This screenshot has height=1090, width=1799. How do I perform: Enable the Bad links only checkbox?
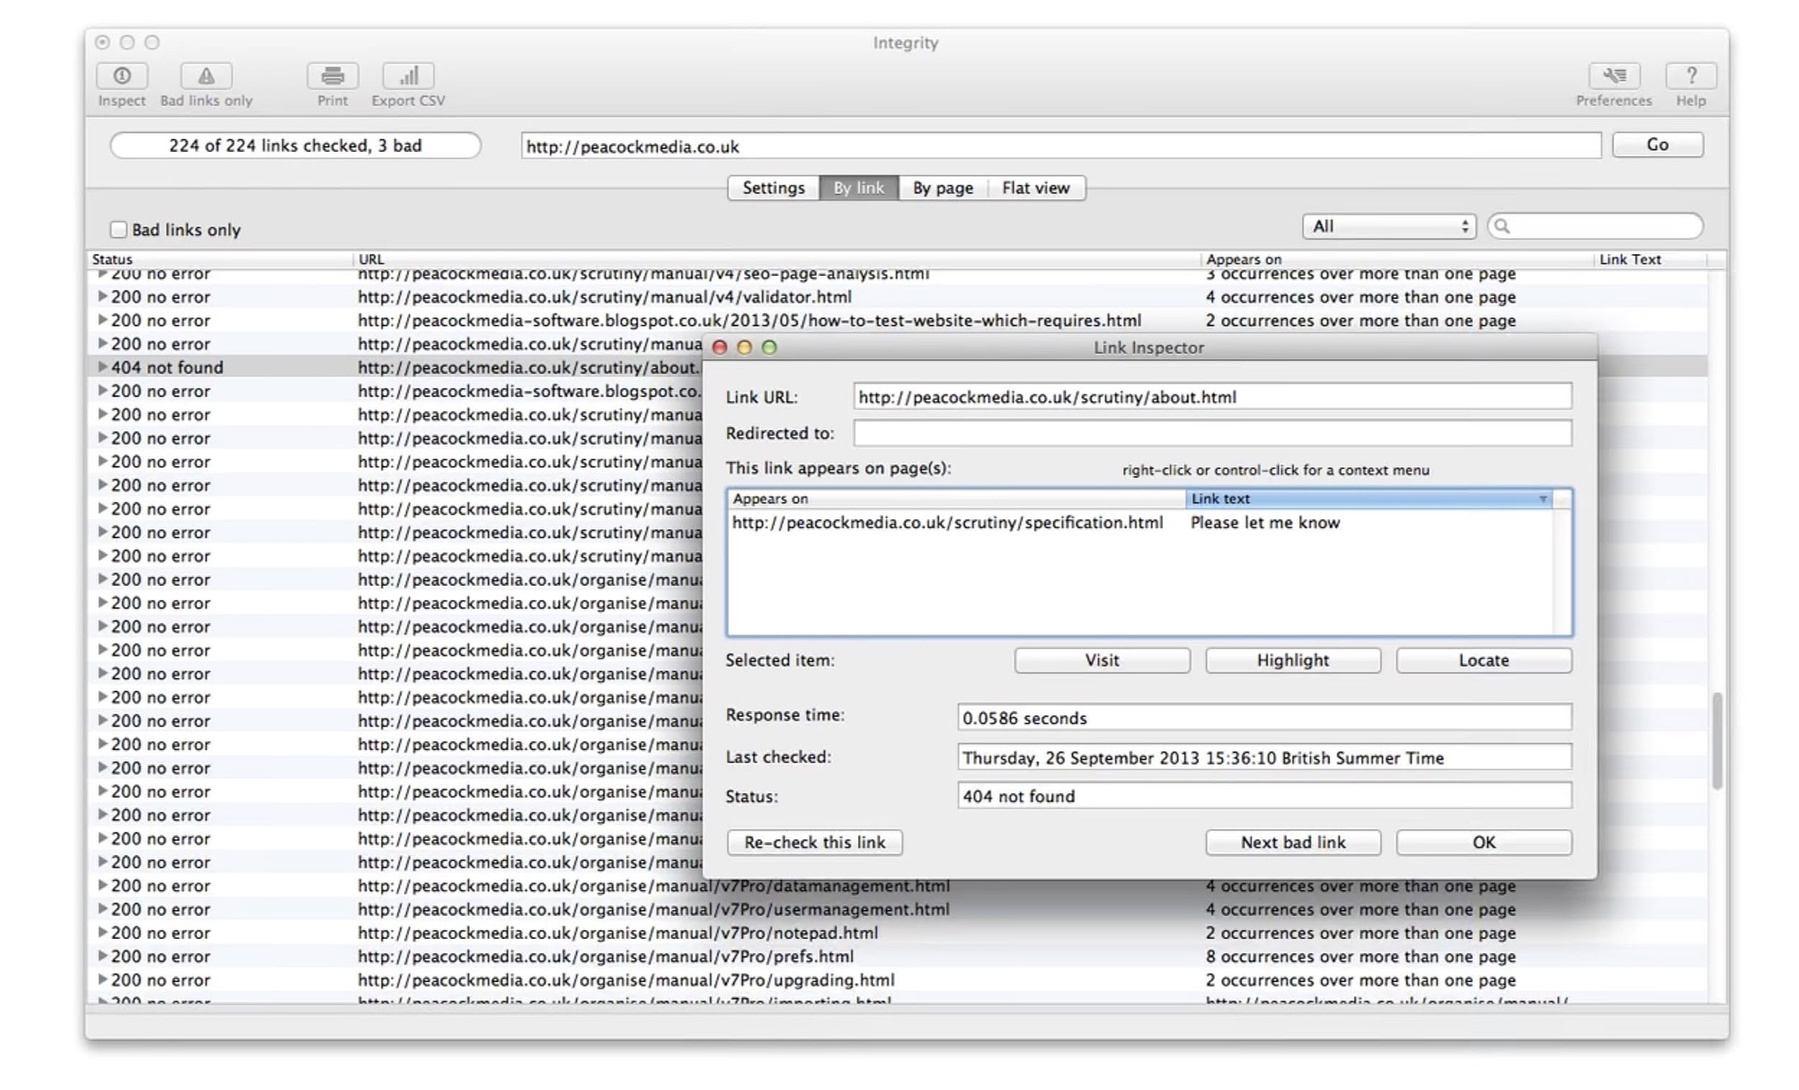118,230
